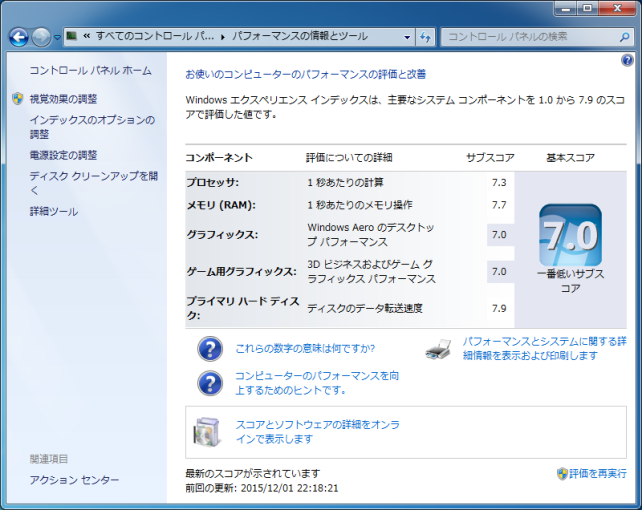Click the breadcrumb overflow chevrons «

[x=86, y=36]
